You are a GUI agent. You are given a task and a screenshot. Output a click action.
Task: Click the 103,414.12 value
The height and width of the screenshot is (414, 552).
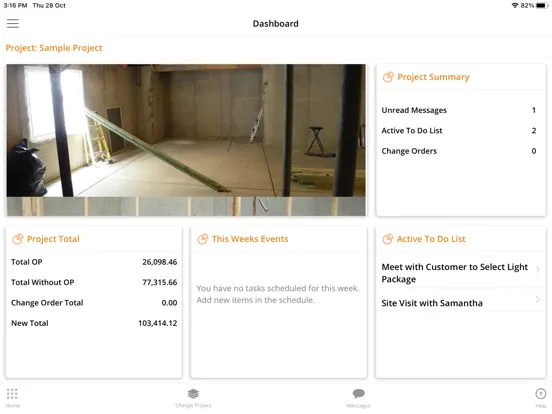pyautogui.click(x=158, y=323)
